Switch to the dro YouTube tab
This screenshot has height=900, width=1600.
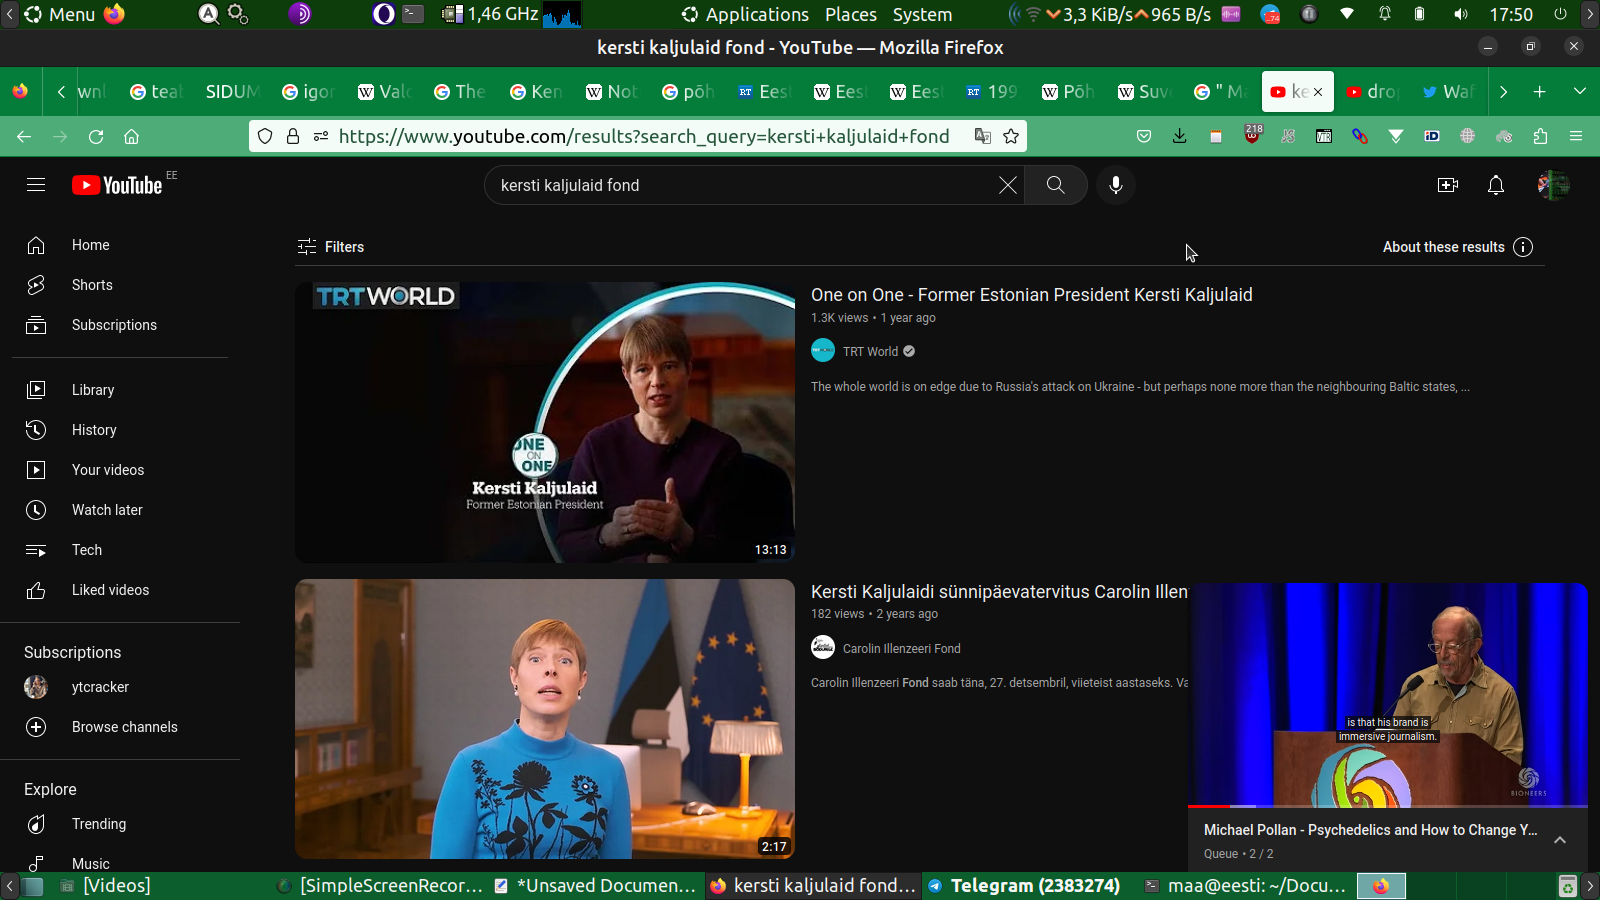tap(1372, 91)
